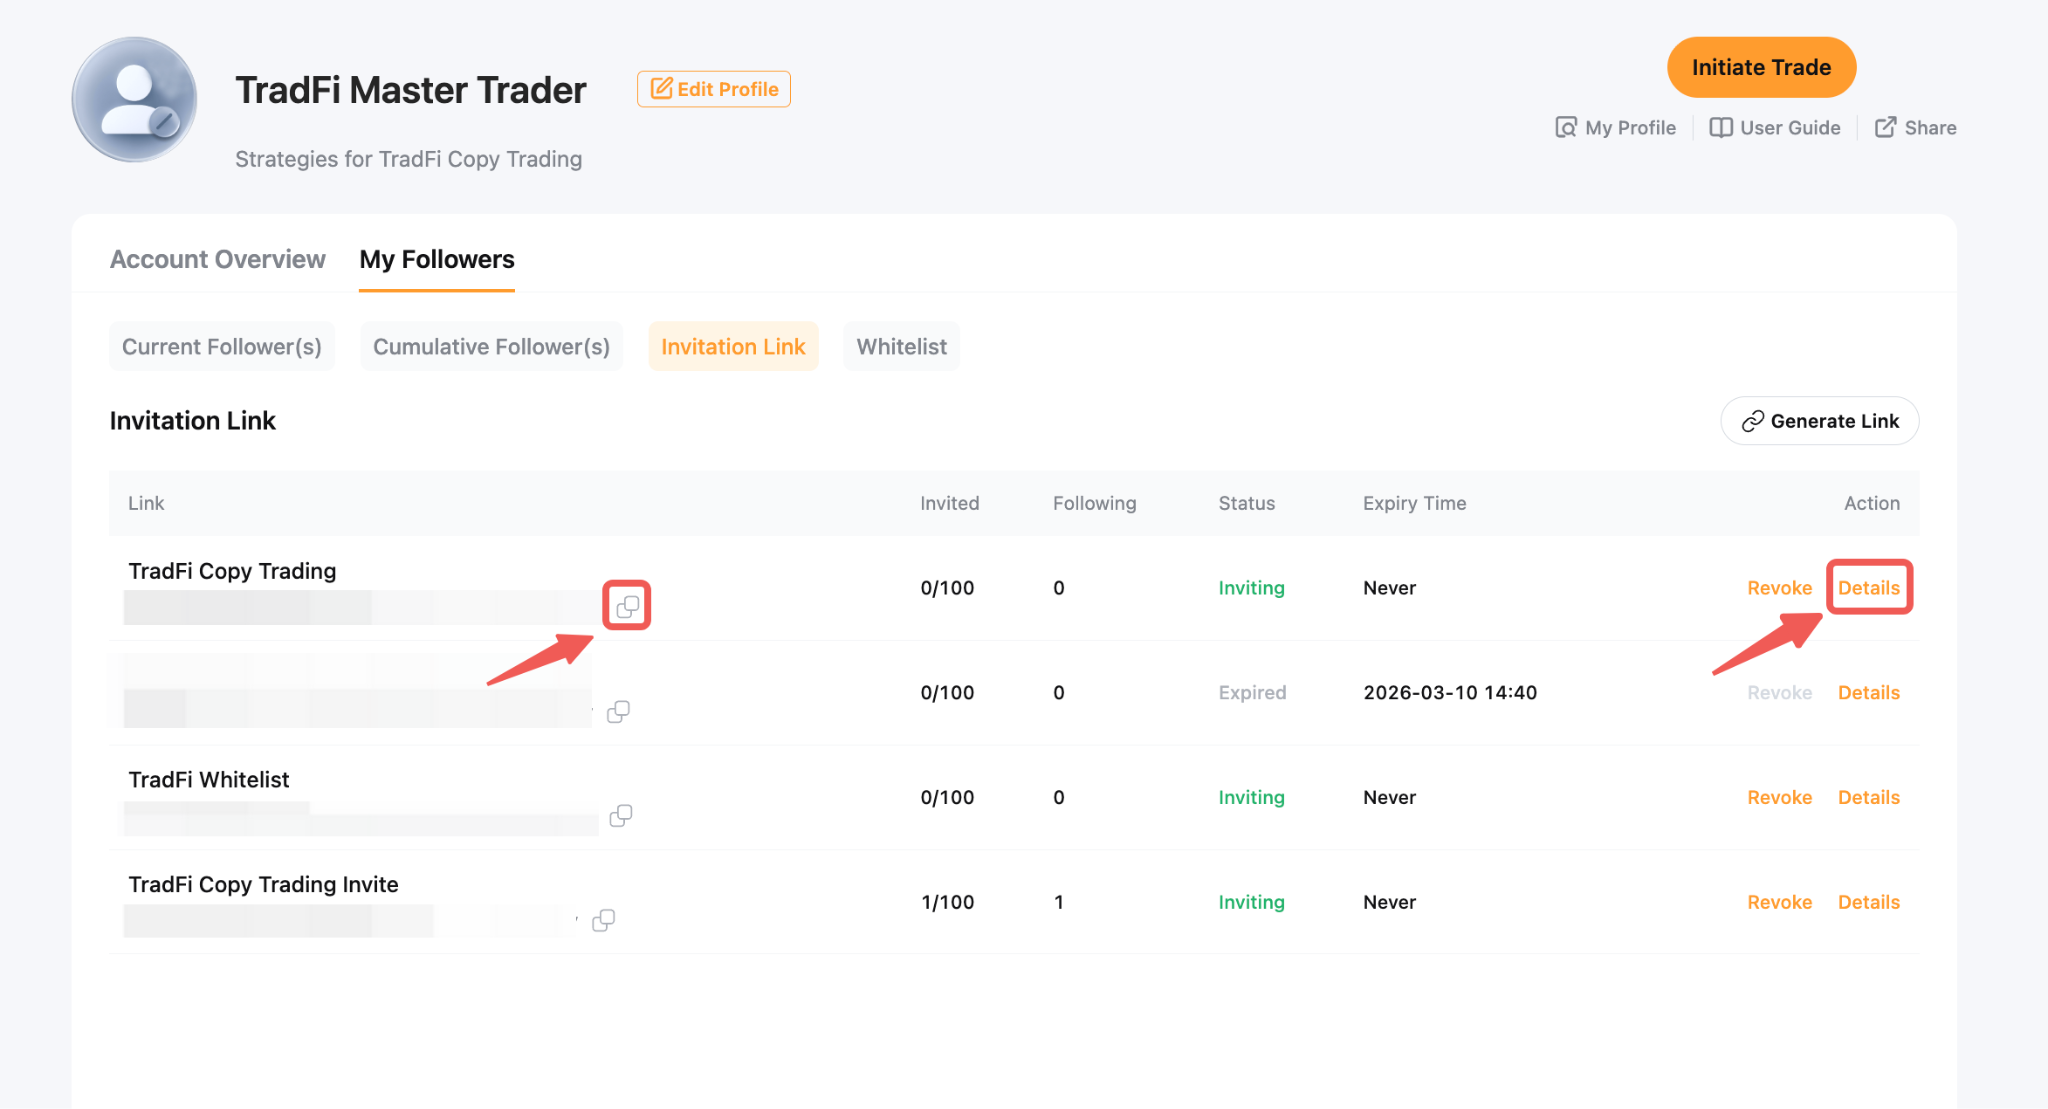
Task: Copy the TradFi Whitelist link
Action: click(x=620, y=815)
